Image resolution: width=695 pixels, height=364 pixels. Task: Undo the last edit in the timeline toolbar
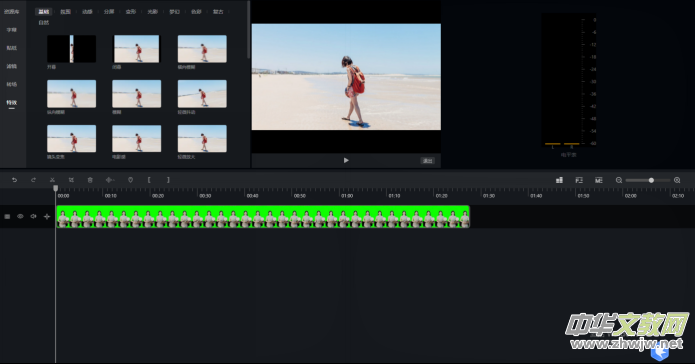(14, 180)
